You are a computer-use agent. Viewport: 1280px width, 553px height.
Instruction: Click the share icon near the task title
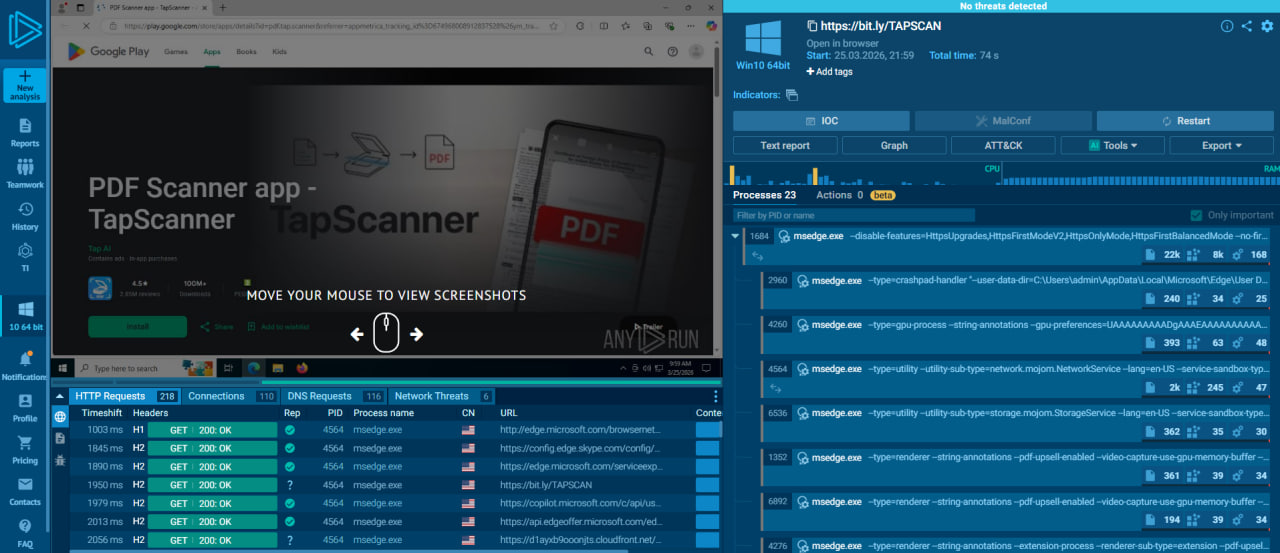point(1246,26)
